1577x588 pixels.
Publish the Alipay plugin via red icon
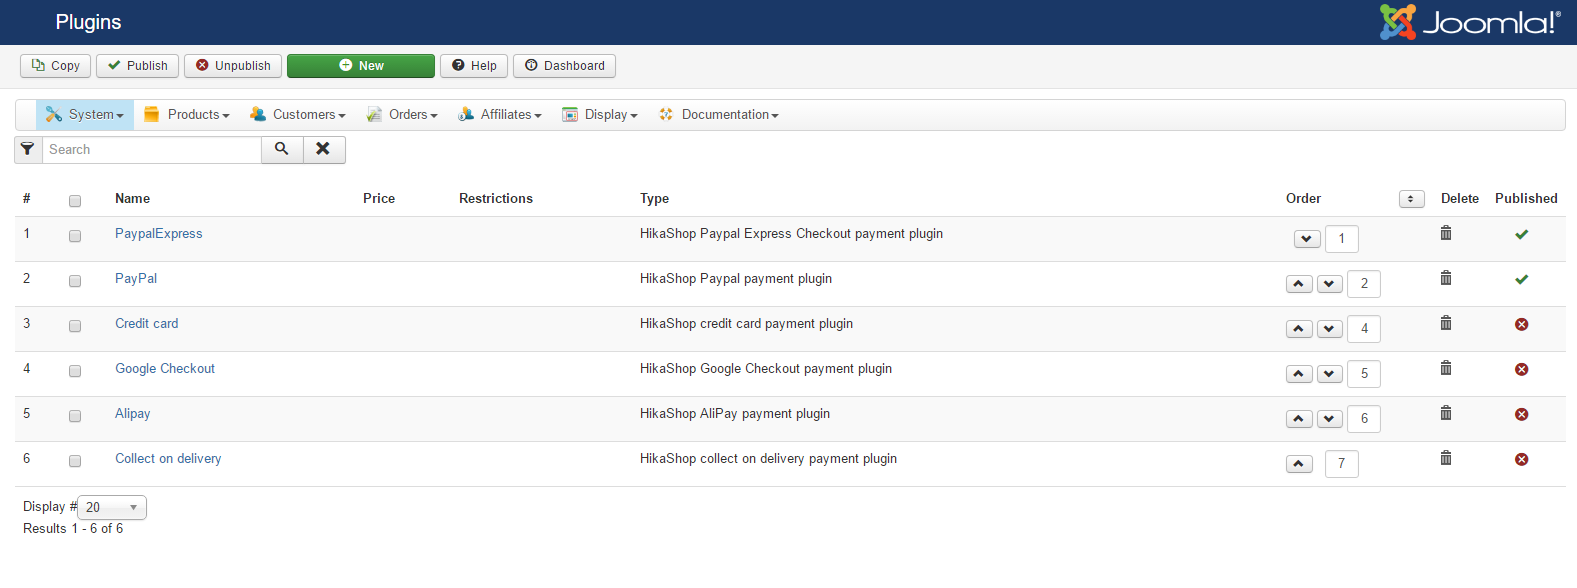point(1521,414)
